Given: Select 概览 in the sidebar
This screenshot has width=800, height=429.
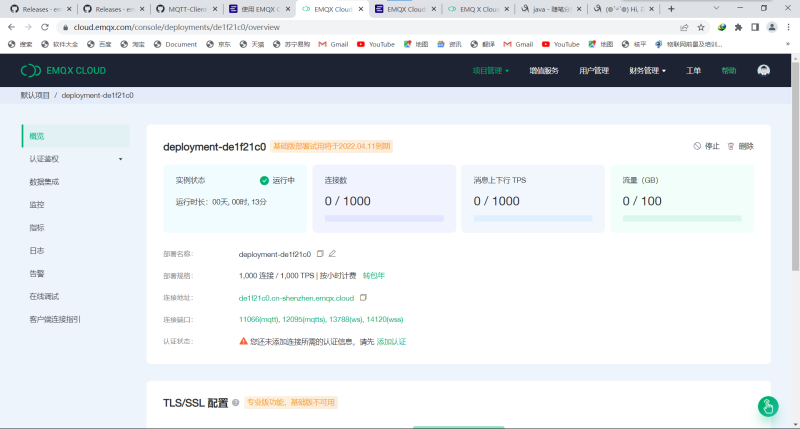Looking at the screenshot, I should click(76, 136).
